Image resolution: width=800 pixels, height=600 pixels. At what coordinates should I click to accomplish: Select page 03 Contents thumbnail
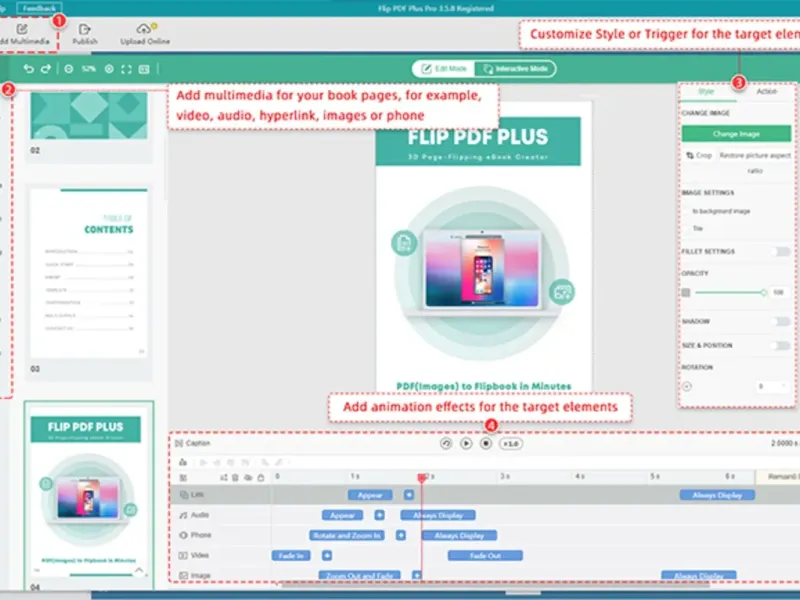(x=89, y=273)
